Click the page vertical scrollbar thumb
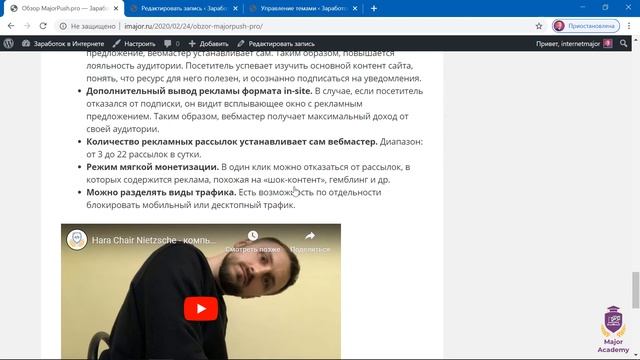640x360 pixels. (x=636, y=290)
